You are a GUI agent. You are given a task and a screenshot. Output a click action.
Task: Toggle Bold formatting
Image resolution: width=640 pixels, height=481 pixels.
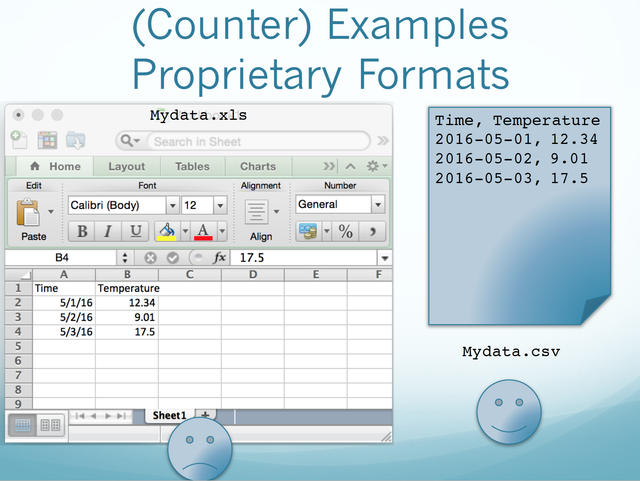click(x=82, y=232)
